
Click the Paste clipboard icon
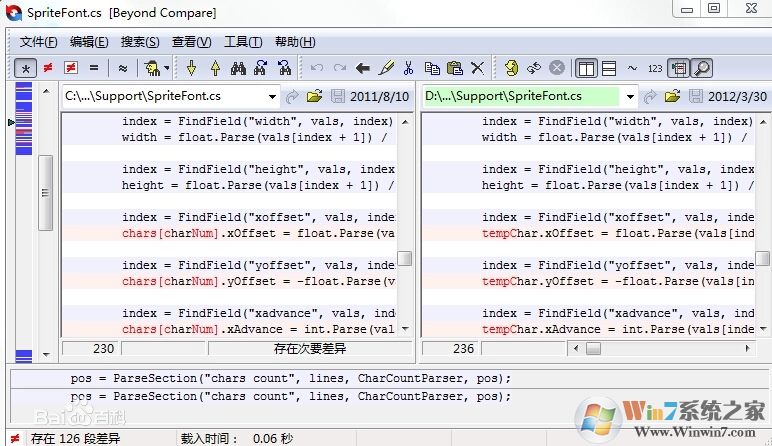[x=455, y=68]
